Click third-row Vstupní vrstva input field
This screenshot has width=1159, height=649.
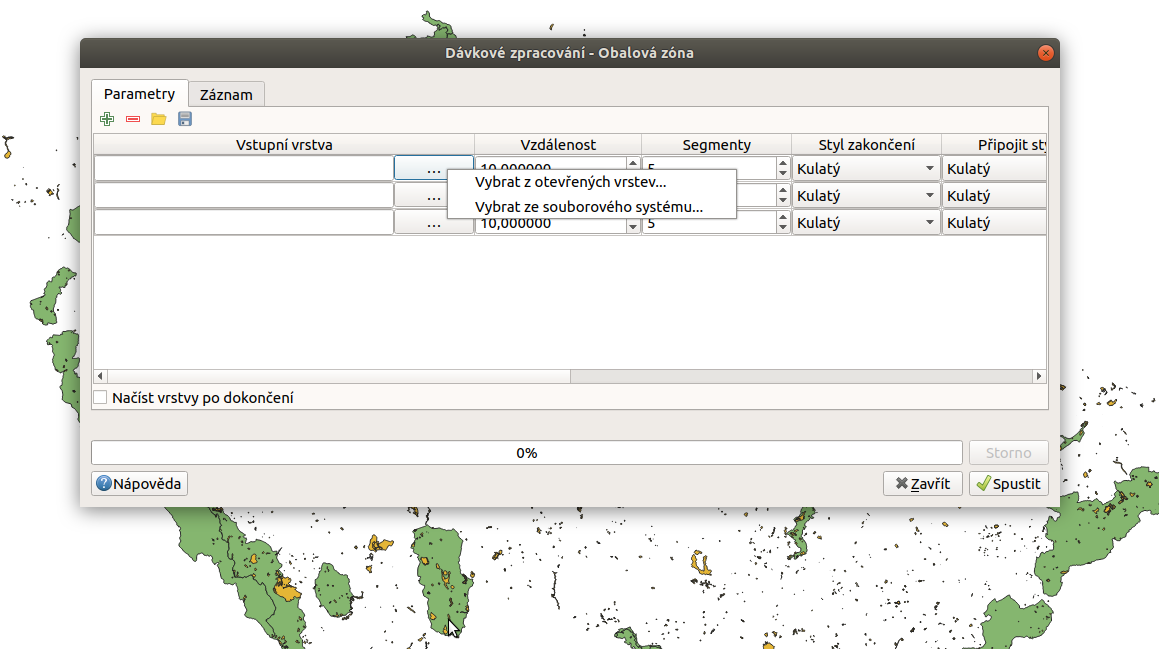(244, 222)
